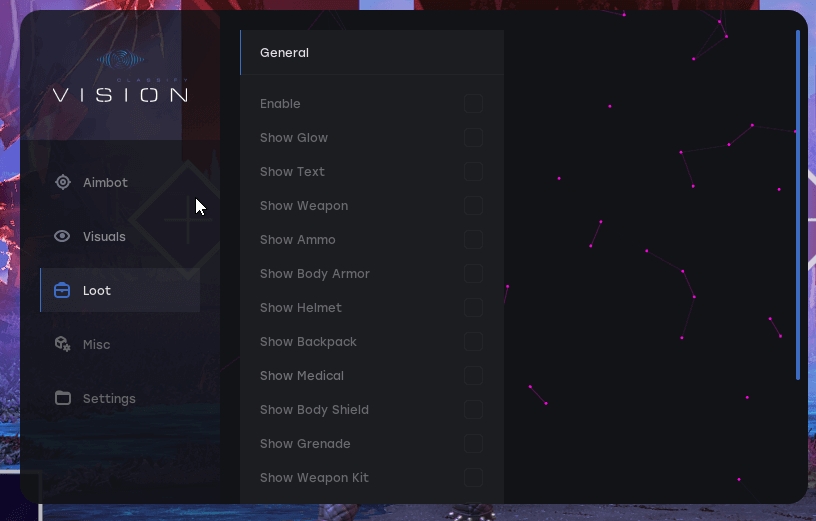Open the Settings section
Viewport: 816px width, 521px height.
(120, 398)
